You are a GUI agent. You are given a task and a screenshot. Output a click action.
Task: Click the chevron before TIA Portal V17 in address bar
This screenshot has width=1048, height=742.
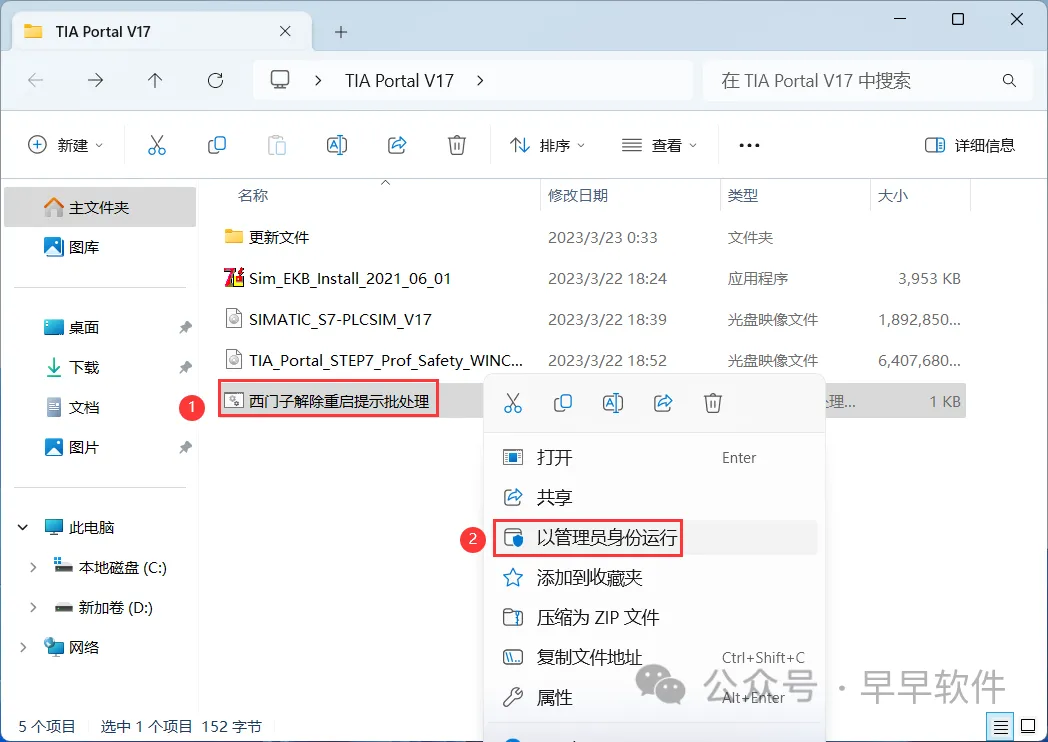pos(318,81)
